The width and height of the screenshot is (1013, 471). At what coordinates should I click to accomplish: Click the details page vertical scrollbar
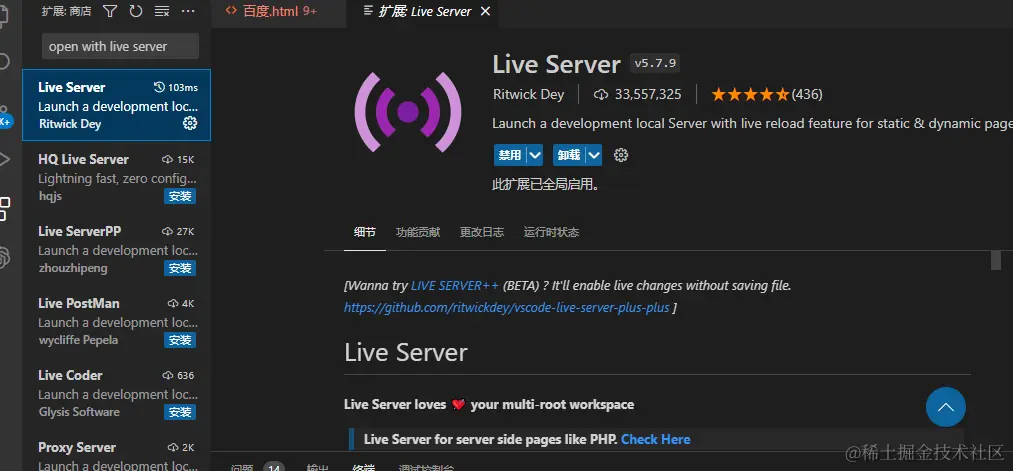(996, 260)
